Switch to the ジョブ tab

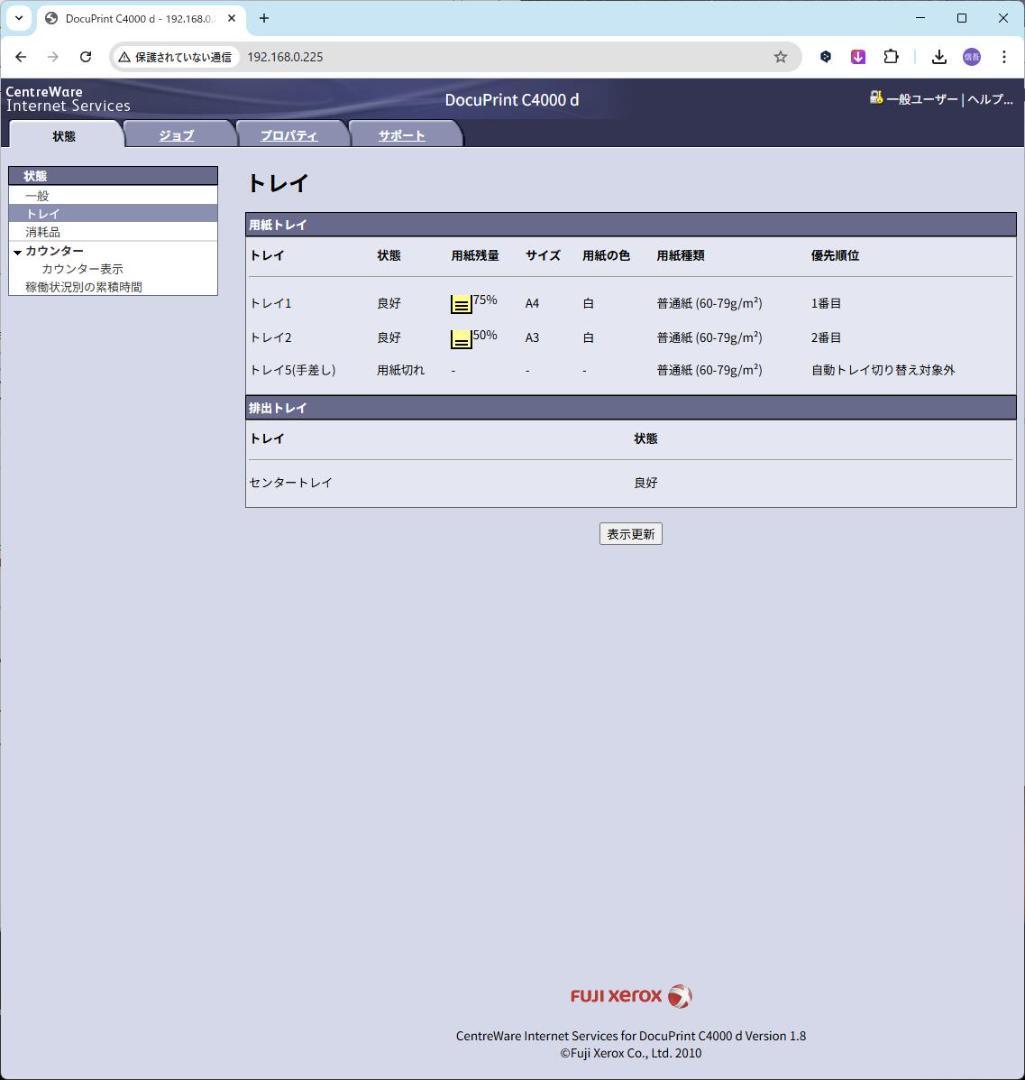click(177, 136)
